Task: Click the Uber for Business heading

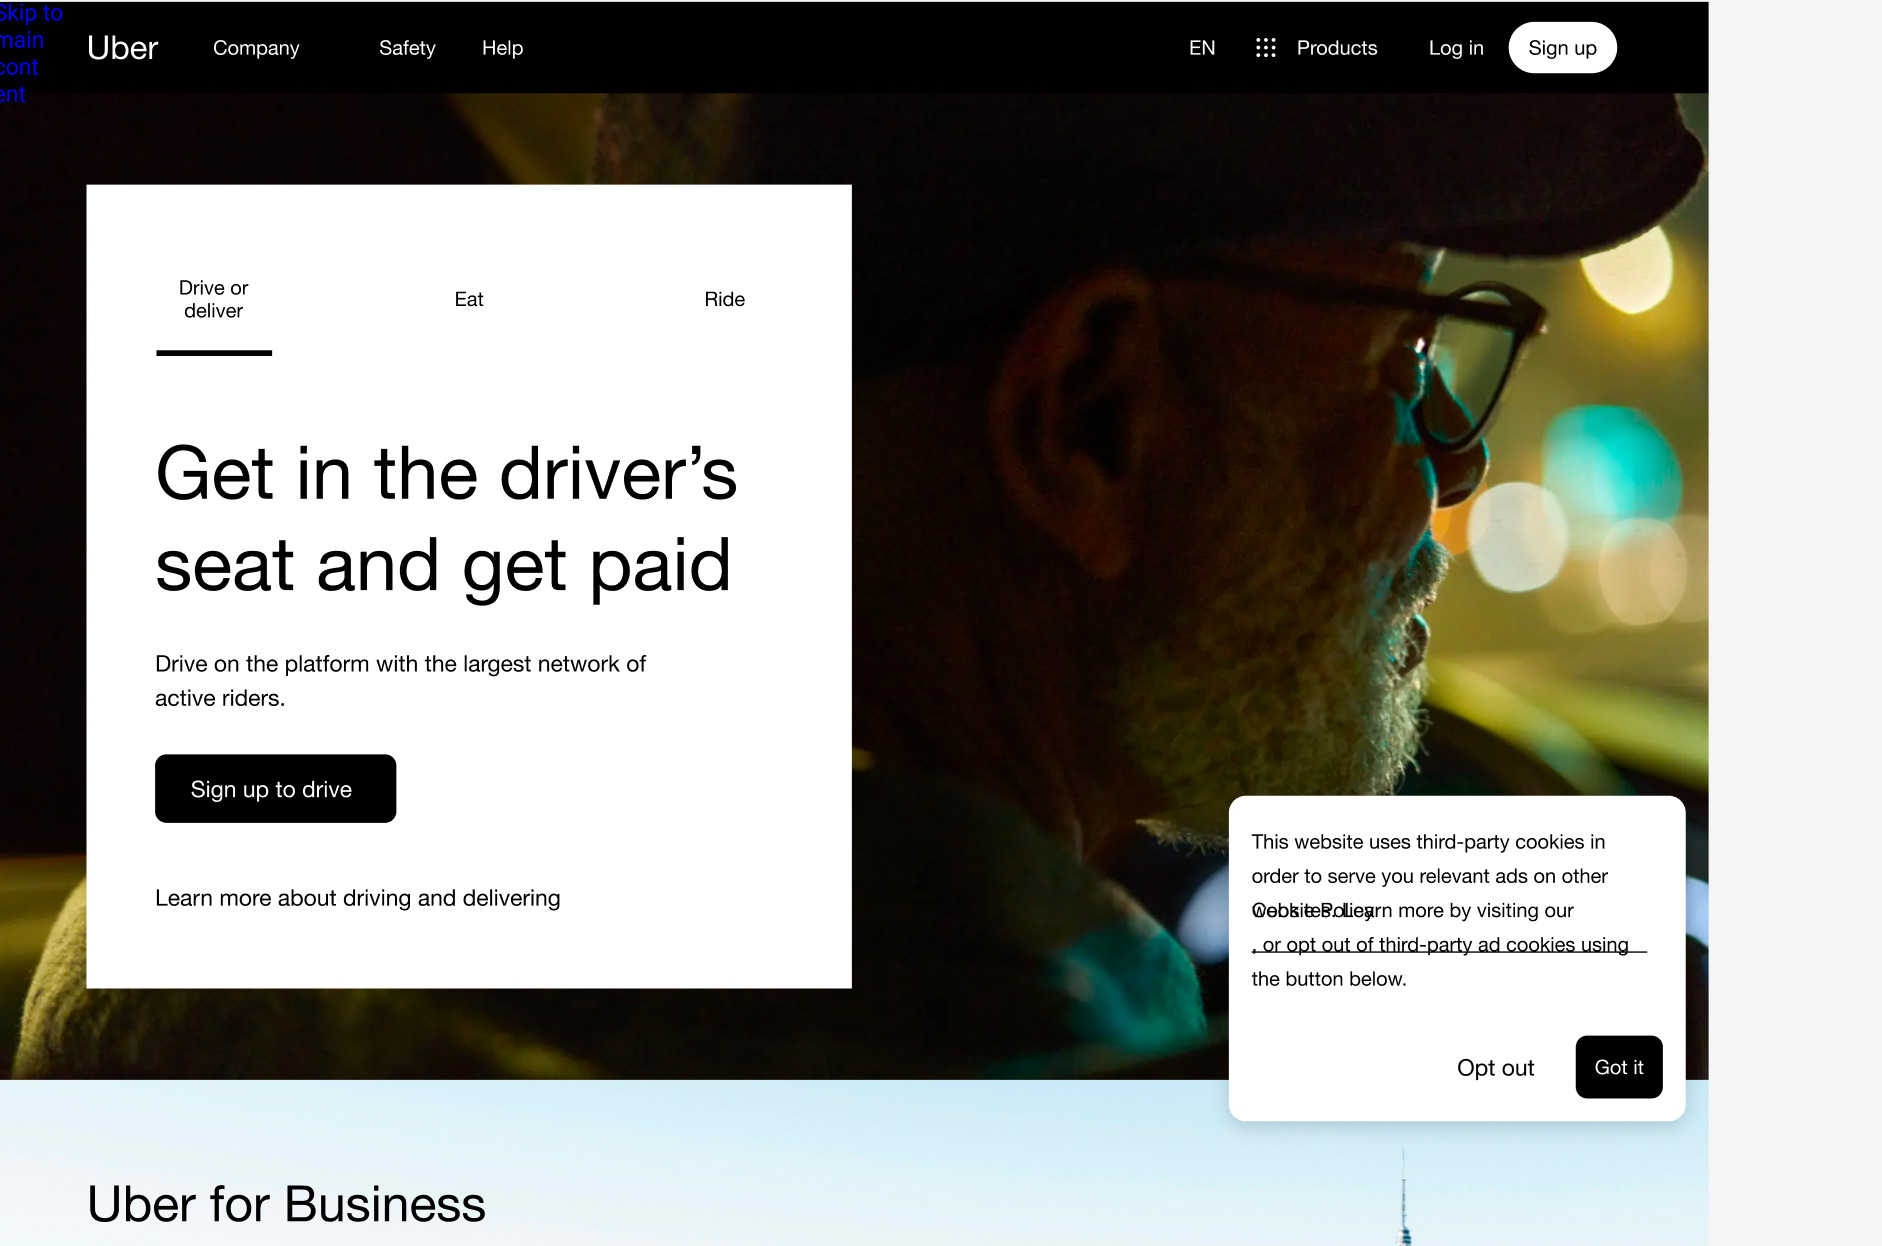Action: 286,1204
